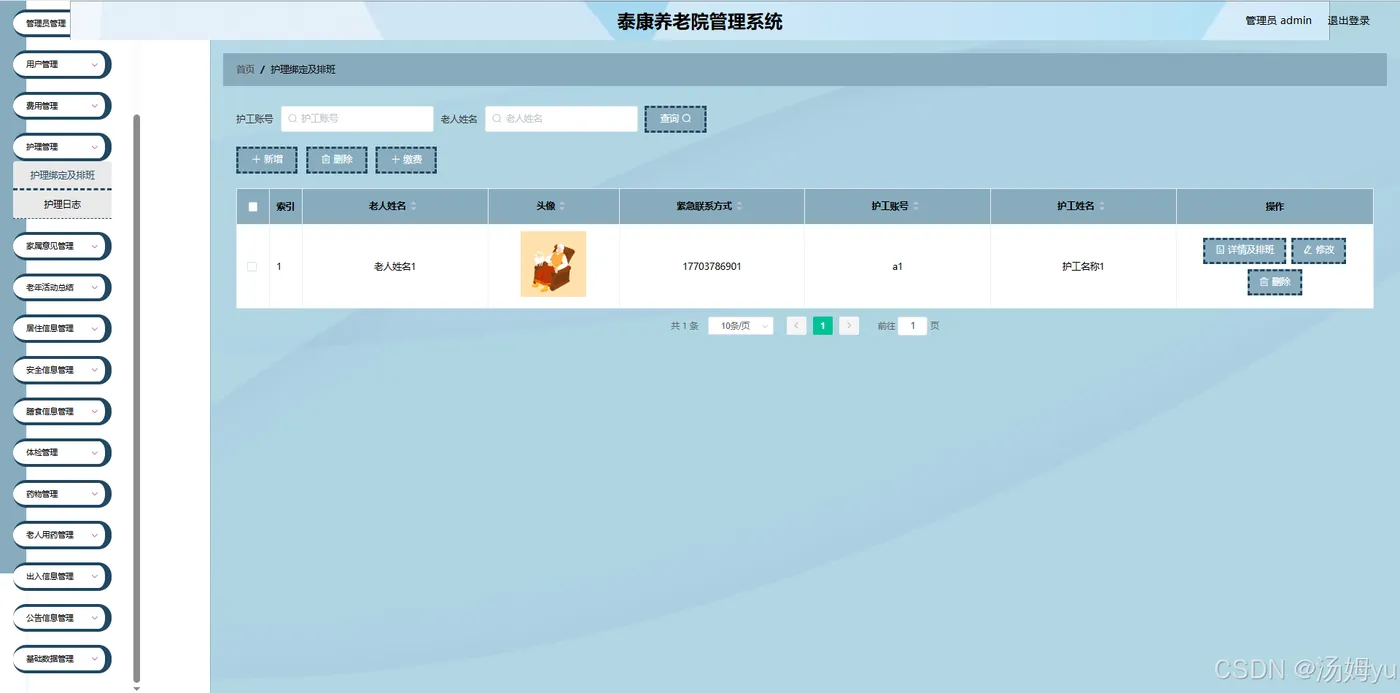Click the 缴费 payment button
The width and height of the screenshot is (1400, 693).
tap(406, 160)
